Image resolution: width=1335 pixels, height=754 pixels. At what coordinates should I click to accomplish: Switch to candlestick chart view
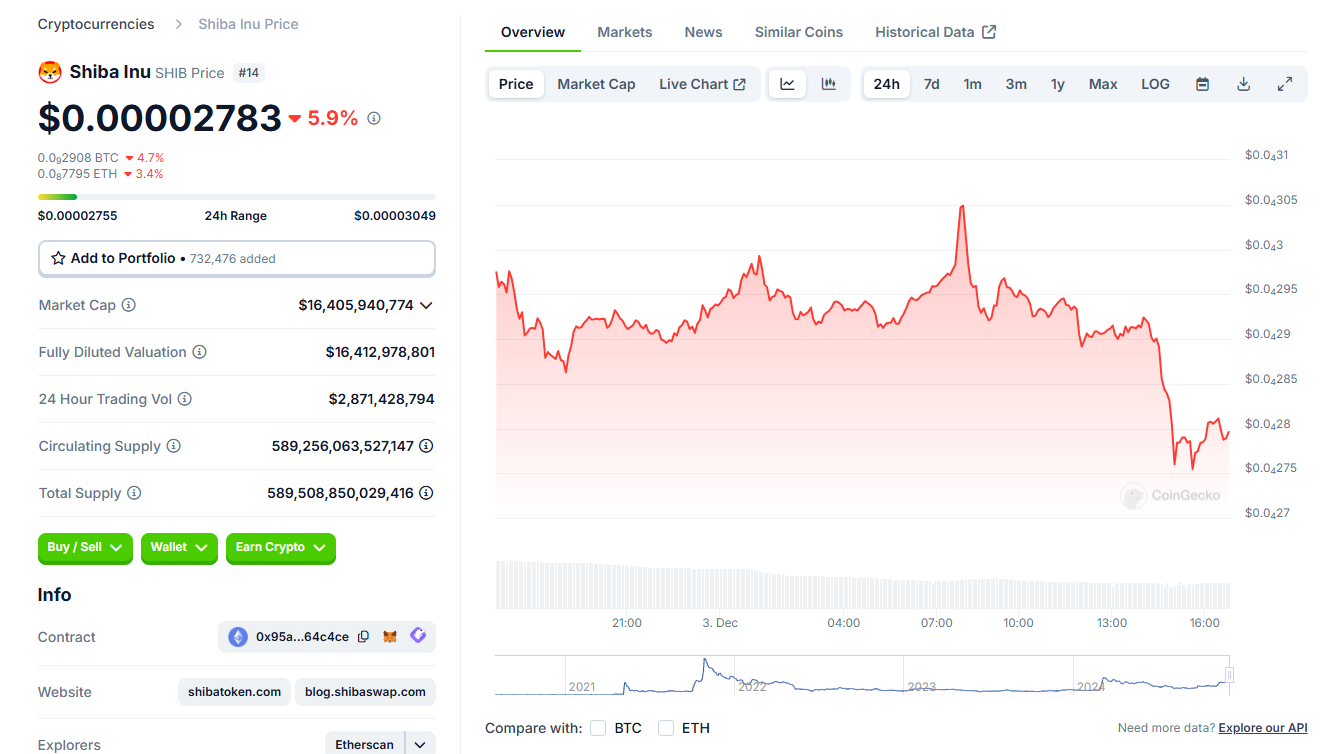(x=829, y=84)
